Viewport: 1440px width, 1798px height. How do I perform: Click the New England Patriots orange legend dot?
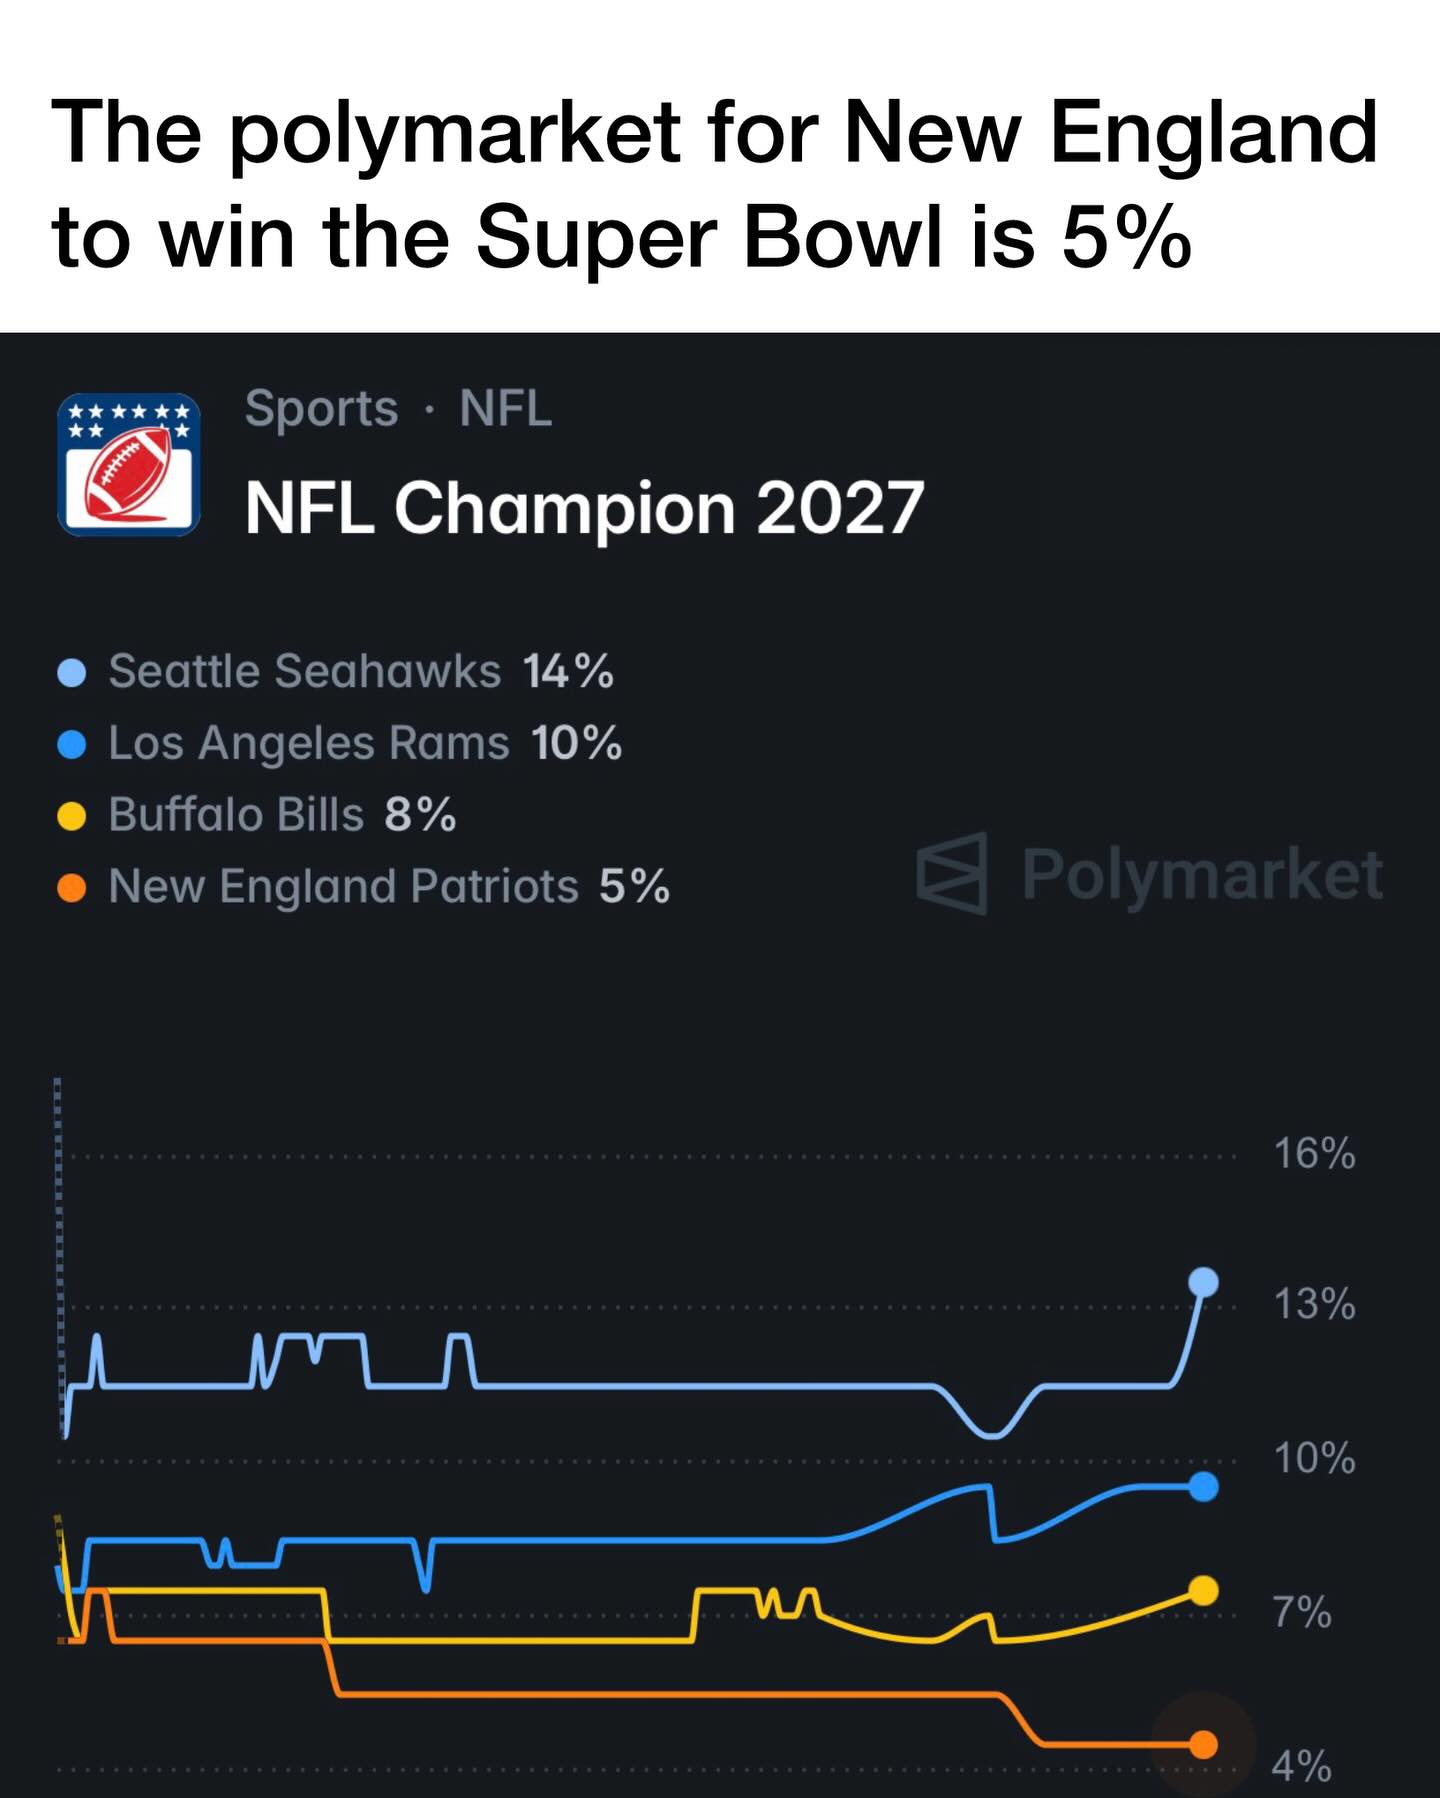(x=72, y=887)
